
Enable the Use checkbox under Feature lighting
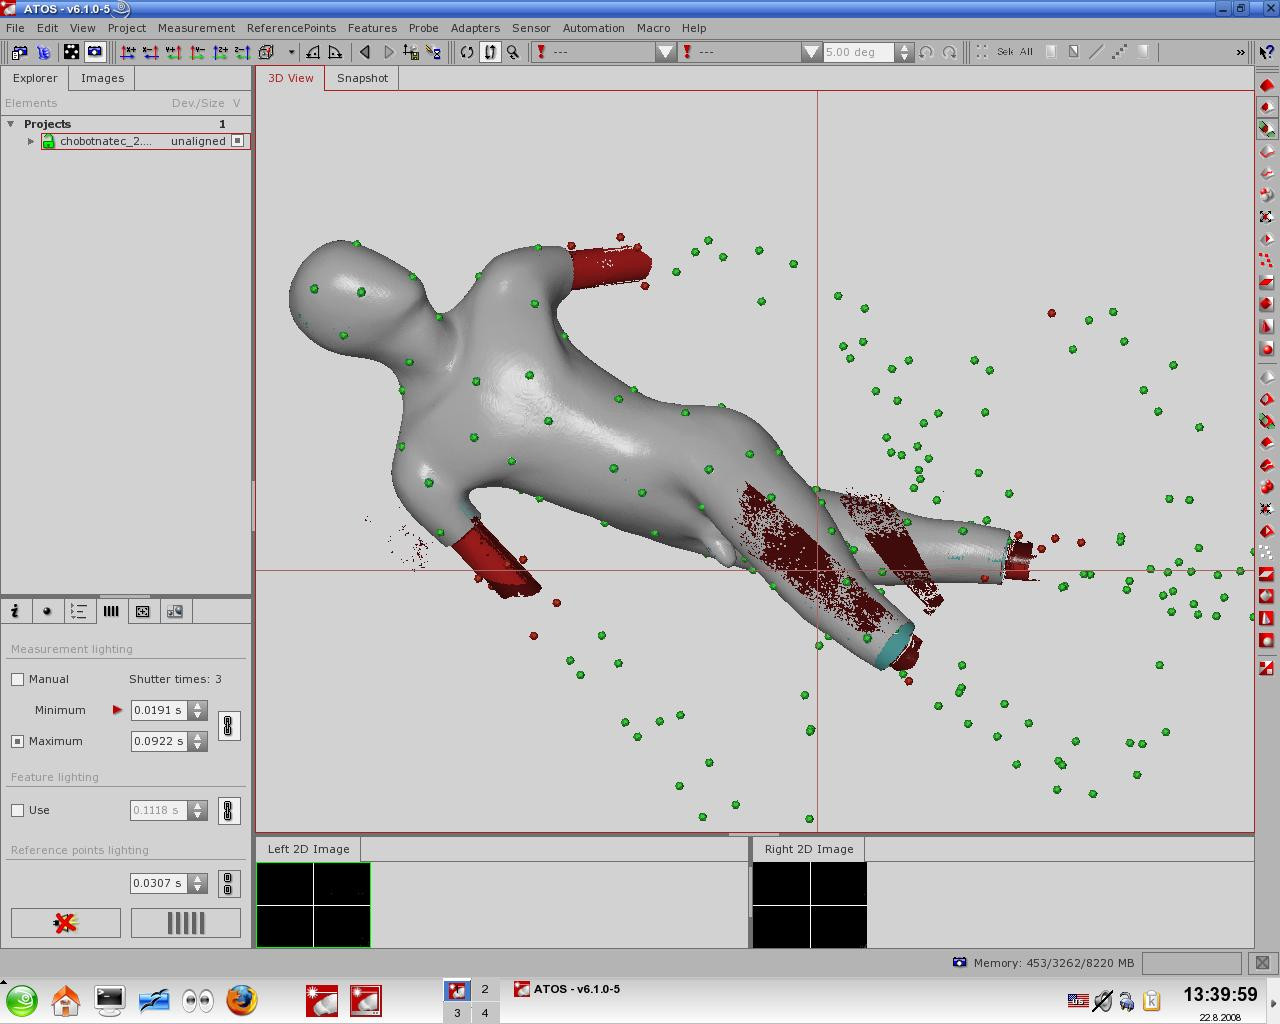click(x=17, y=810)
